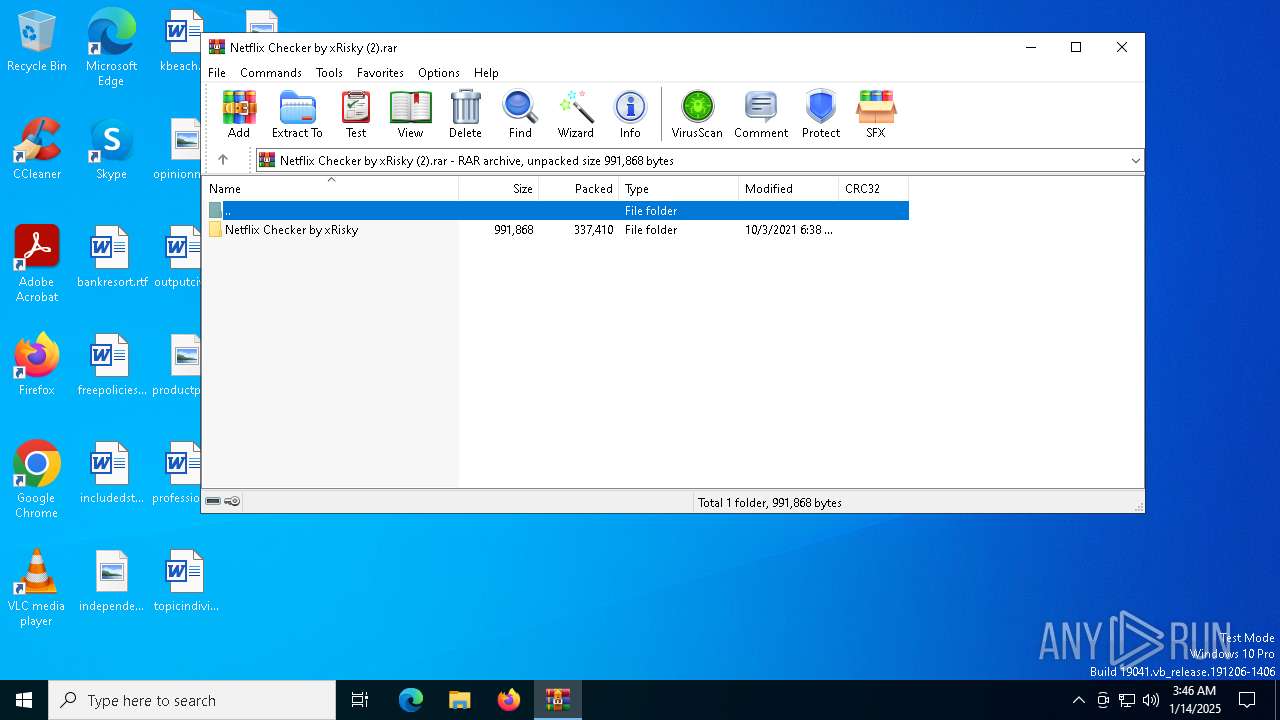1280x720 pixels.
Task: Click the SFX toolbar icon
Action: pyautogui.click(x=876, y=114)
